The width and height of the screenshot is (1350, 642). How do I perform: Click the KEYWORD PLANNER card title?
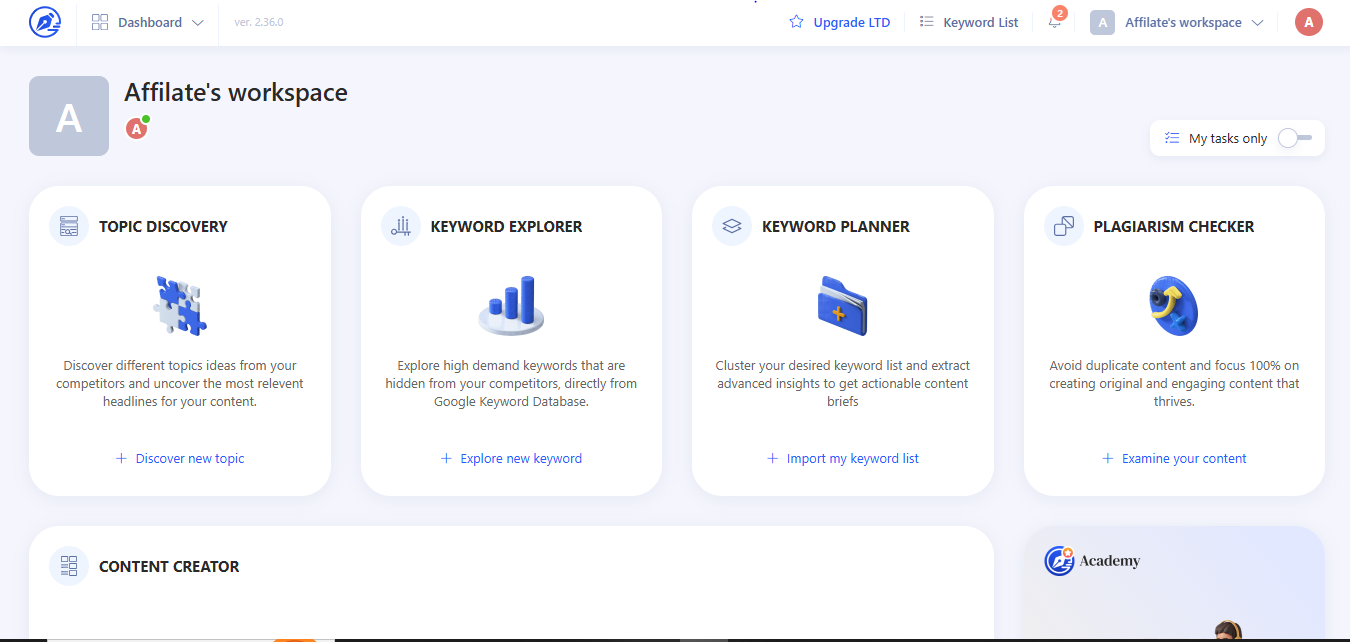pos(836,226)
